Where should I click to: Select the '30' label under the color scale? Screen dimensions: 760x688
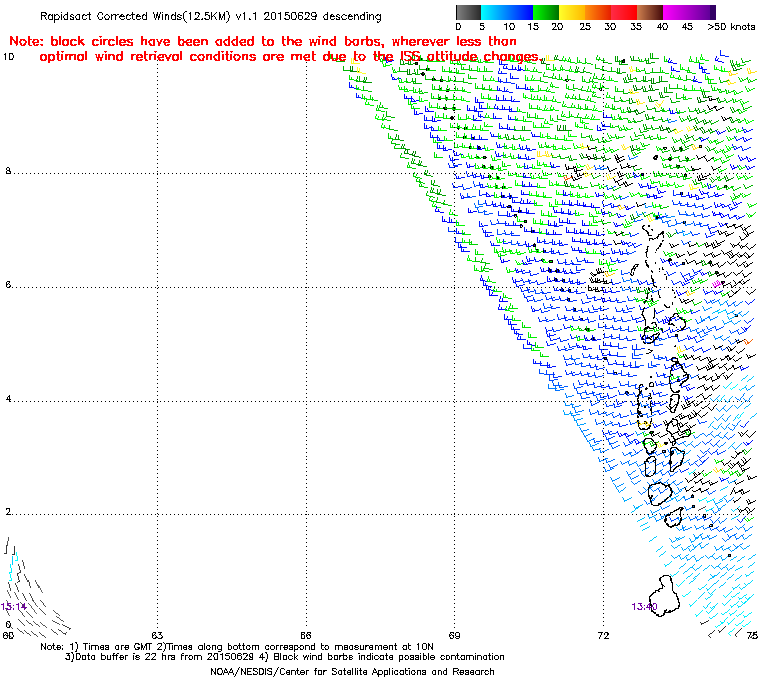(x=610, y=27)
